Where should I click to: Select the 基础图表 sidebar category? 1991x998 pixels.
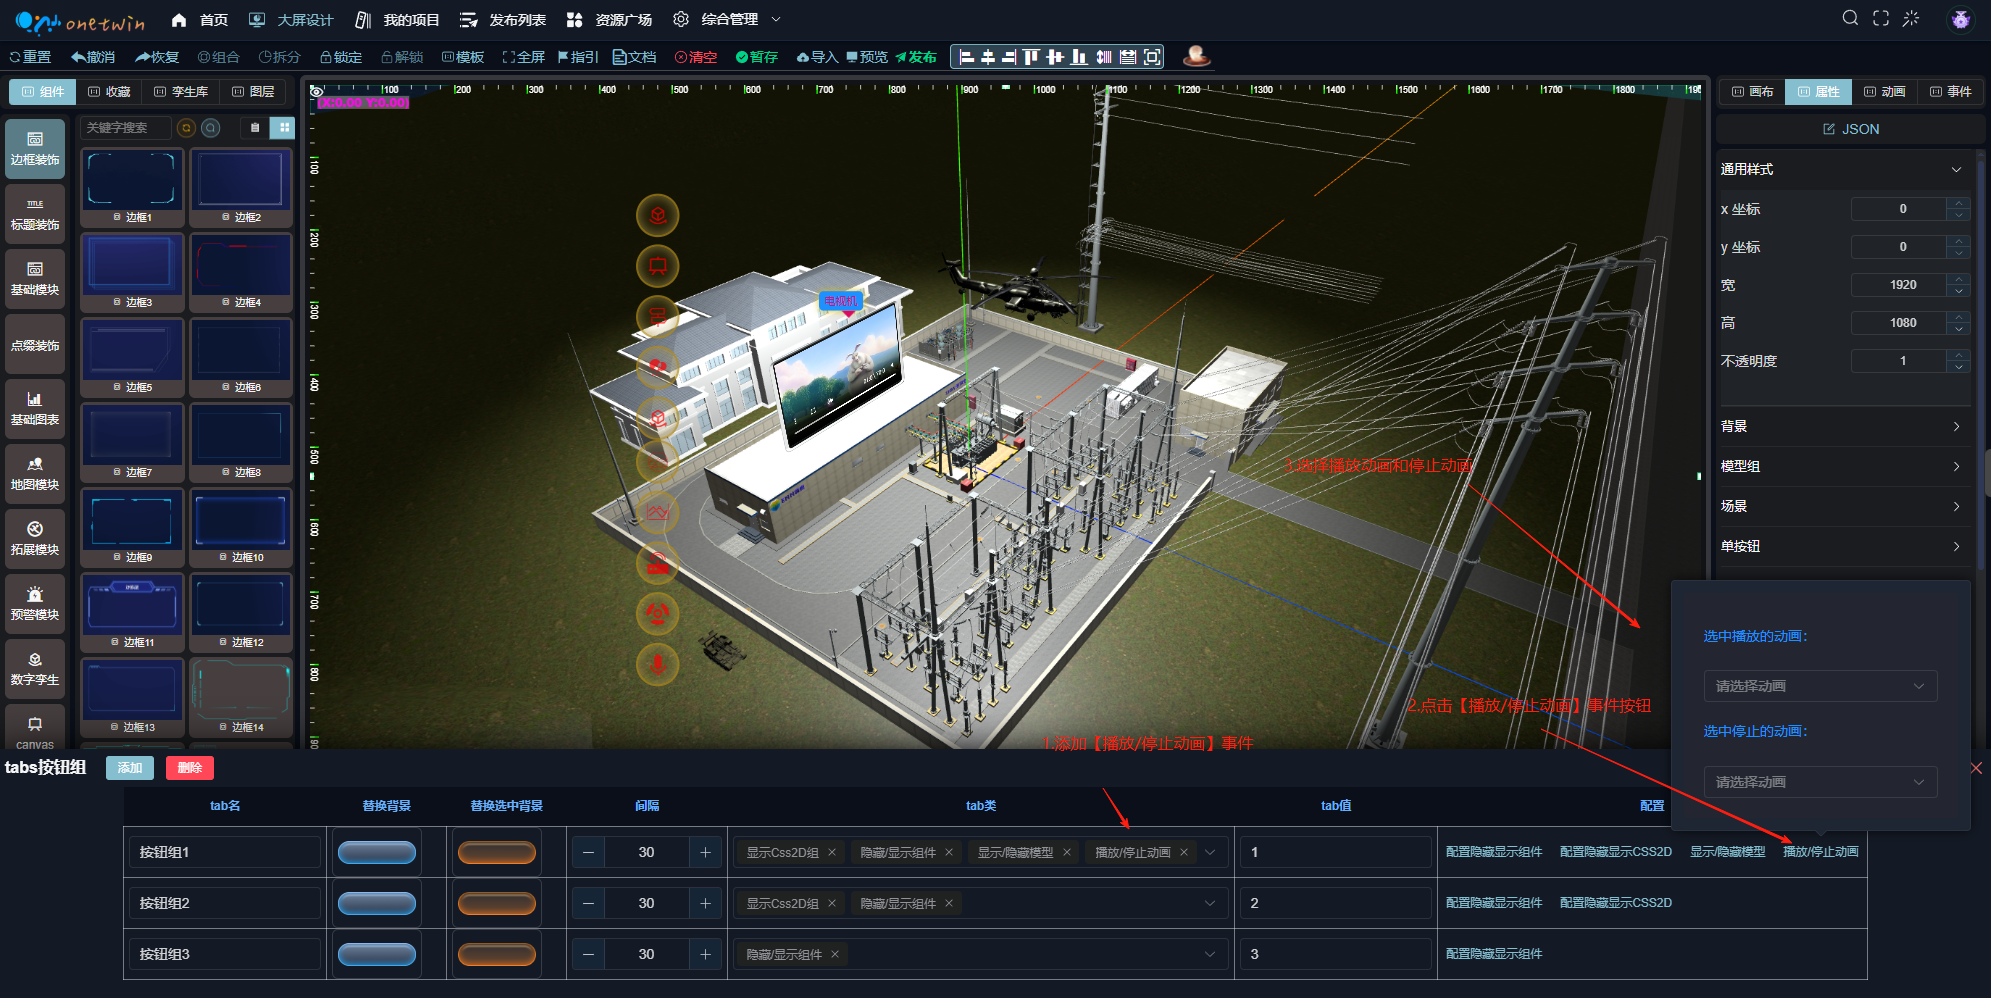[35, 409]
